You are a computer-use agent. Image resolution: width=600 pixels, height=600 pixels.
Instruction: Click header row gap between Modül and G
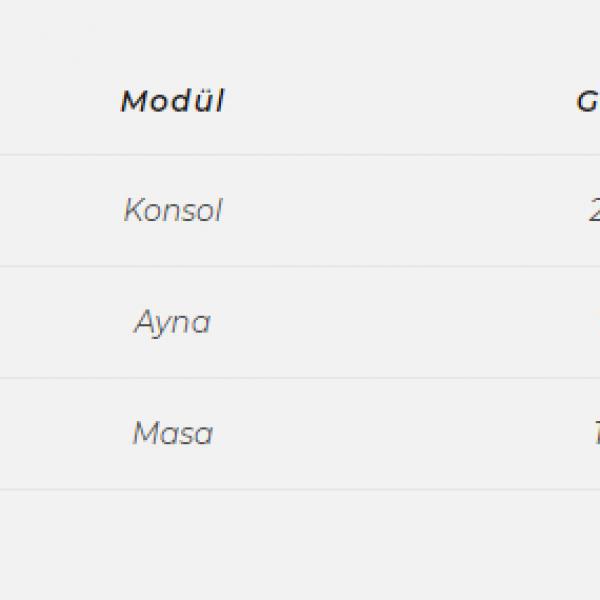(x=400, y=102)
